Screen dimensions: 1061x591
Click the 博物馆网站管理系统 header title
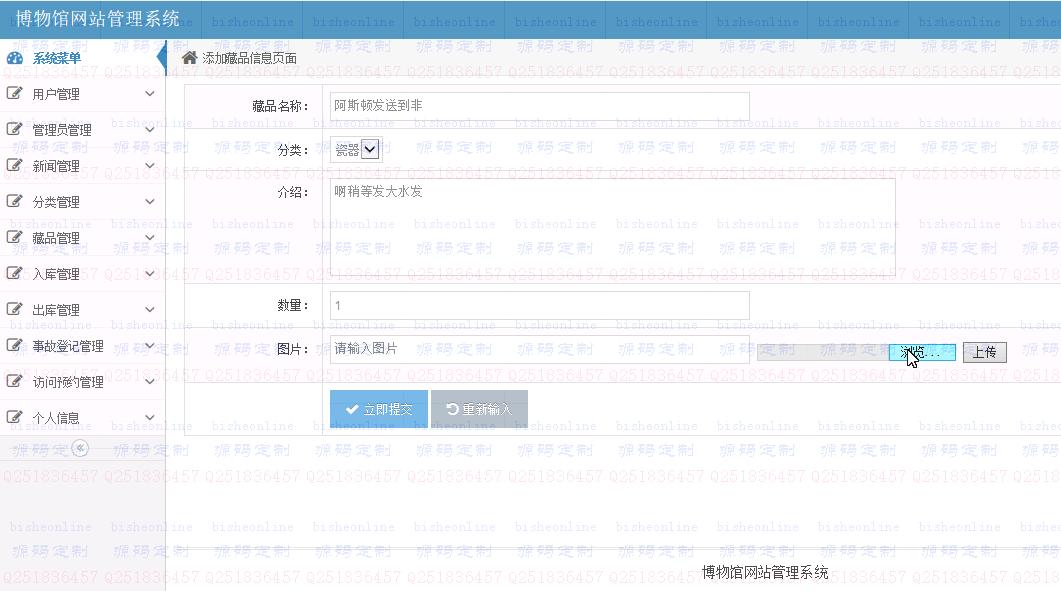(97, 19)
